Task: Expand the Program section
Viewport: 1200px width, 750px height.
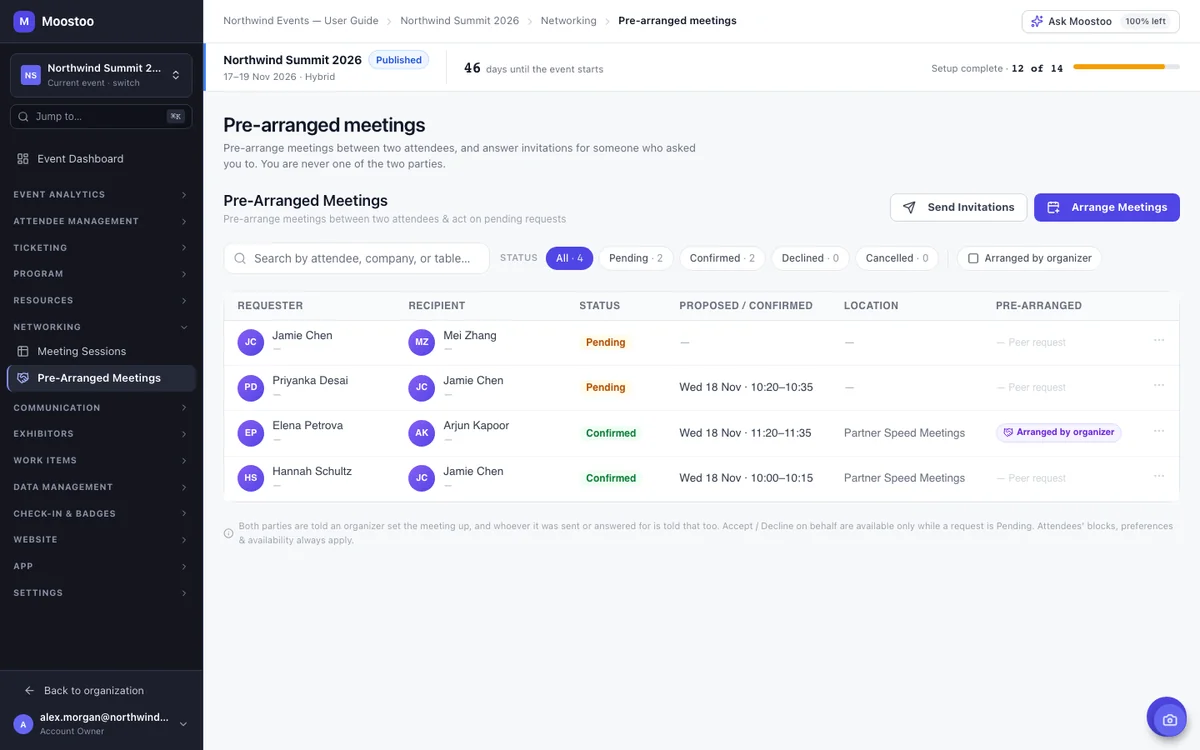Action: tap(101, 274)
